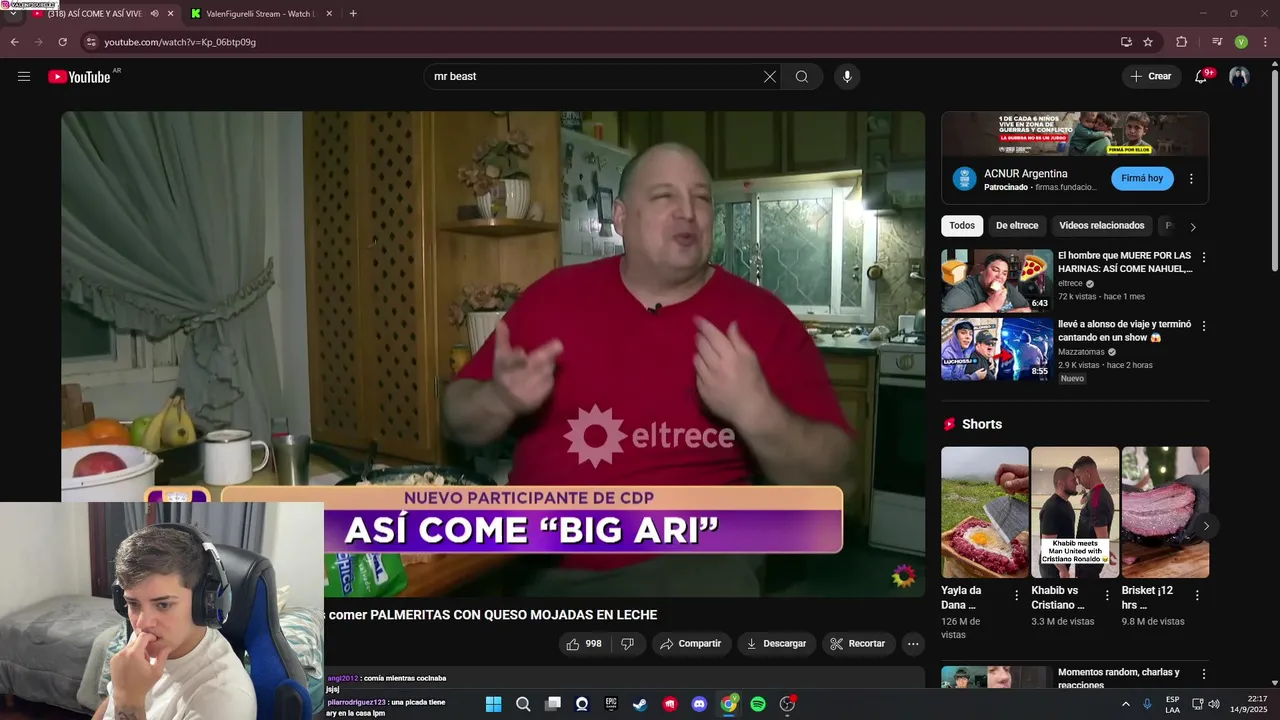Click the main video player
The width and height of the screenshot is (1280, 720).
(x=493, y=354)
